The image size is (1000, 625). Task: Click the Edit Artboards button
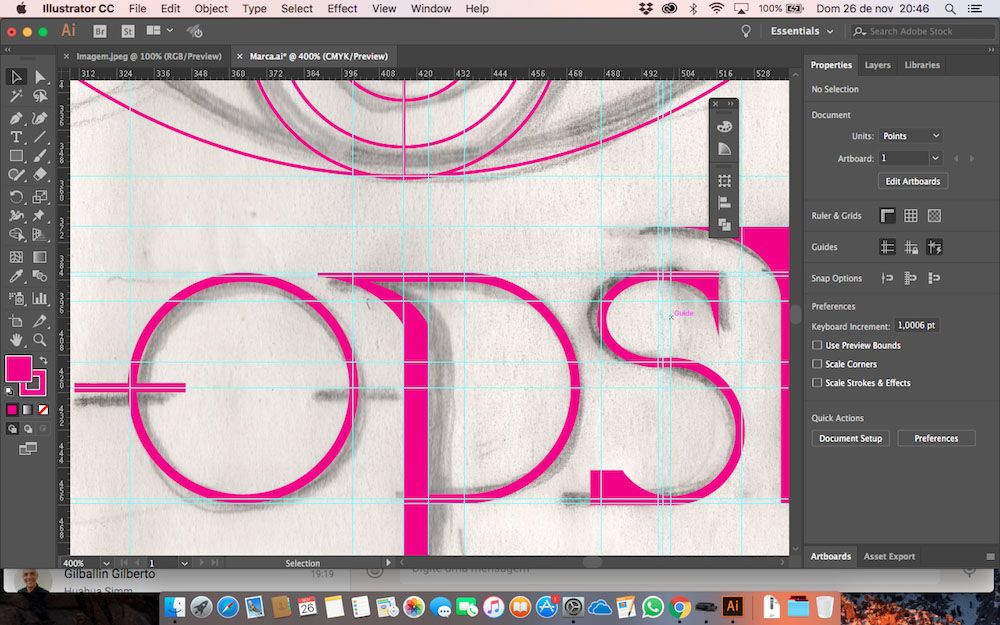click(912, 181)
